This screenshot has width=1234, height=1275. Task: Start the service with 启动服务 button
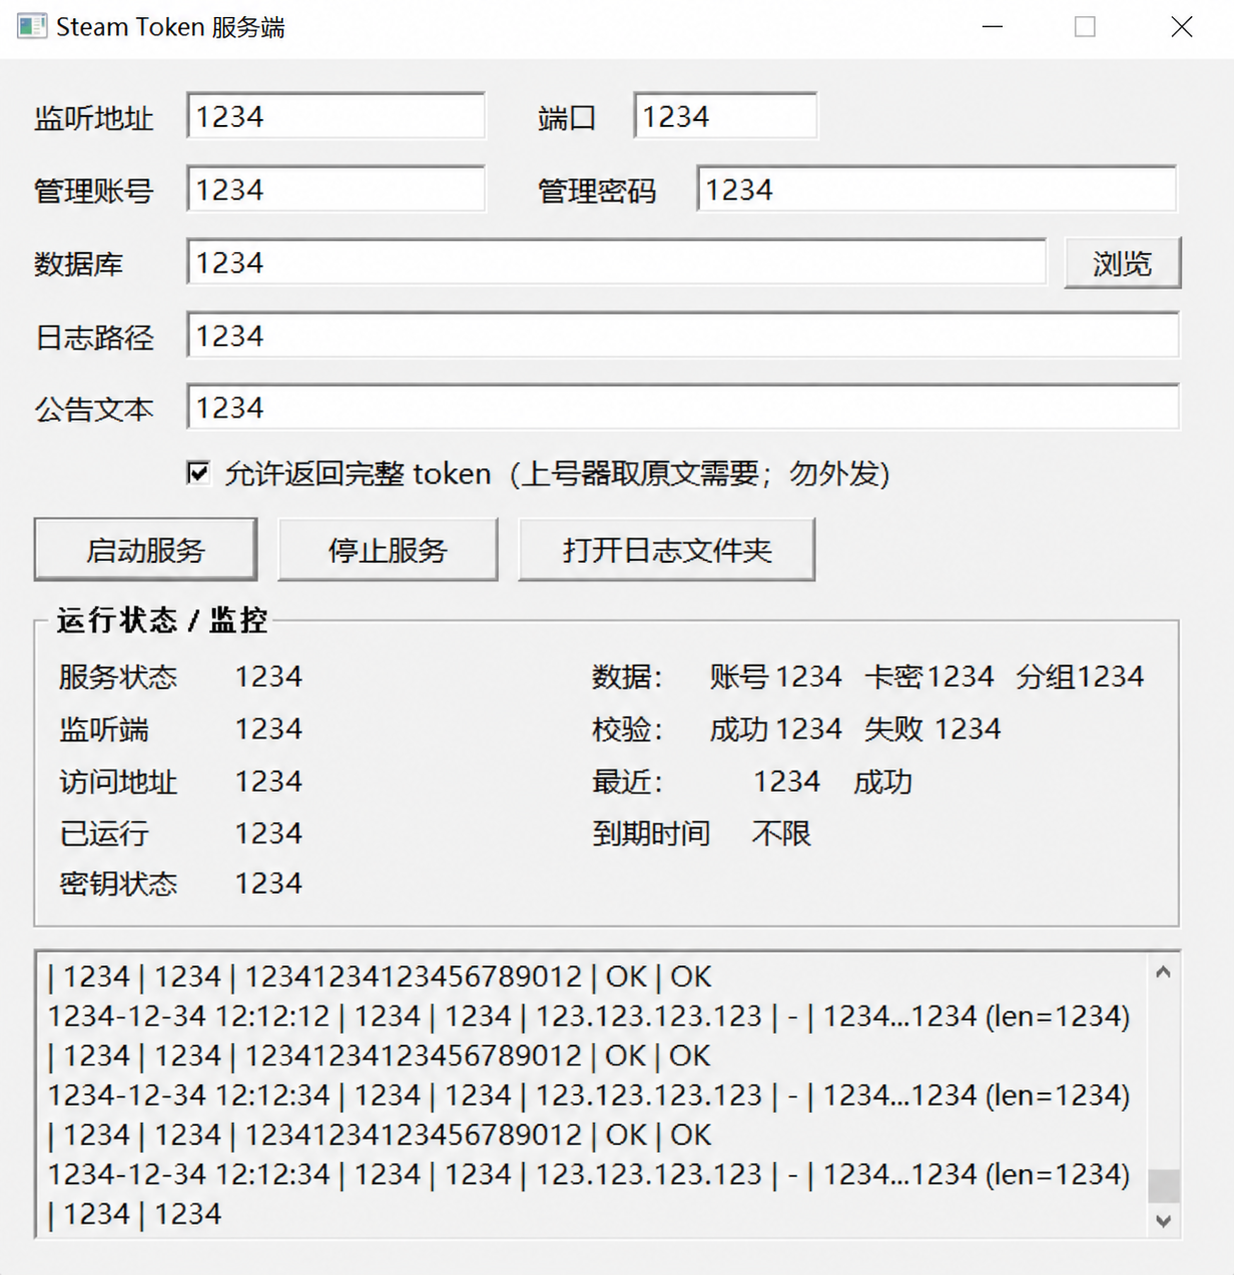coord(145,549)
